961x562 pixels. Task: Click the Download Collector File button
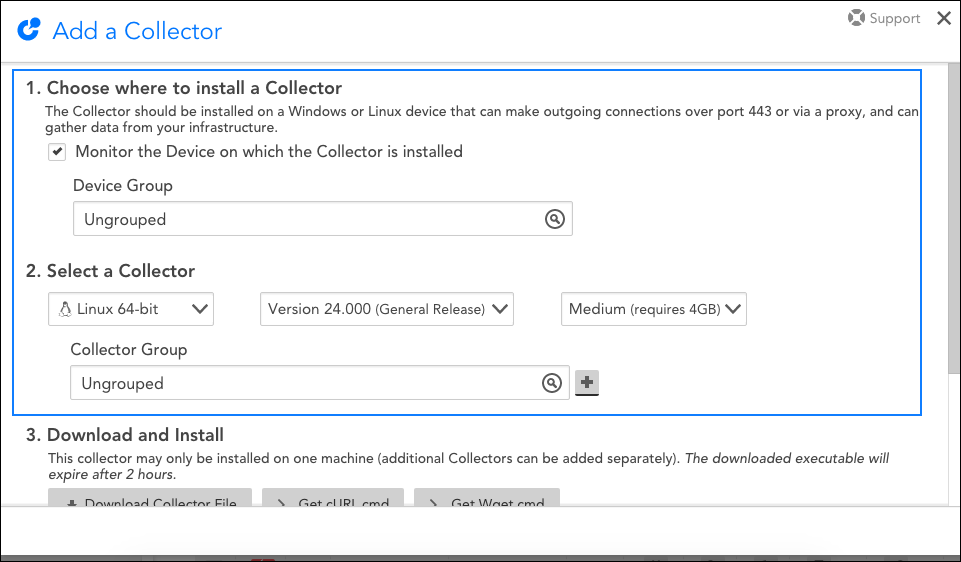coord(150,498)
